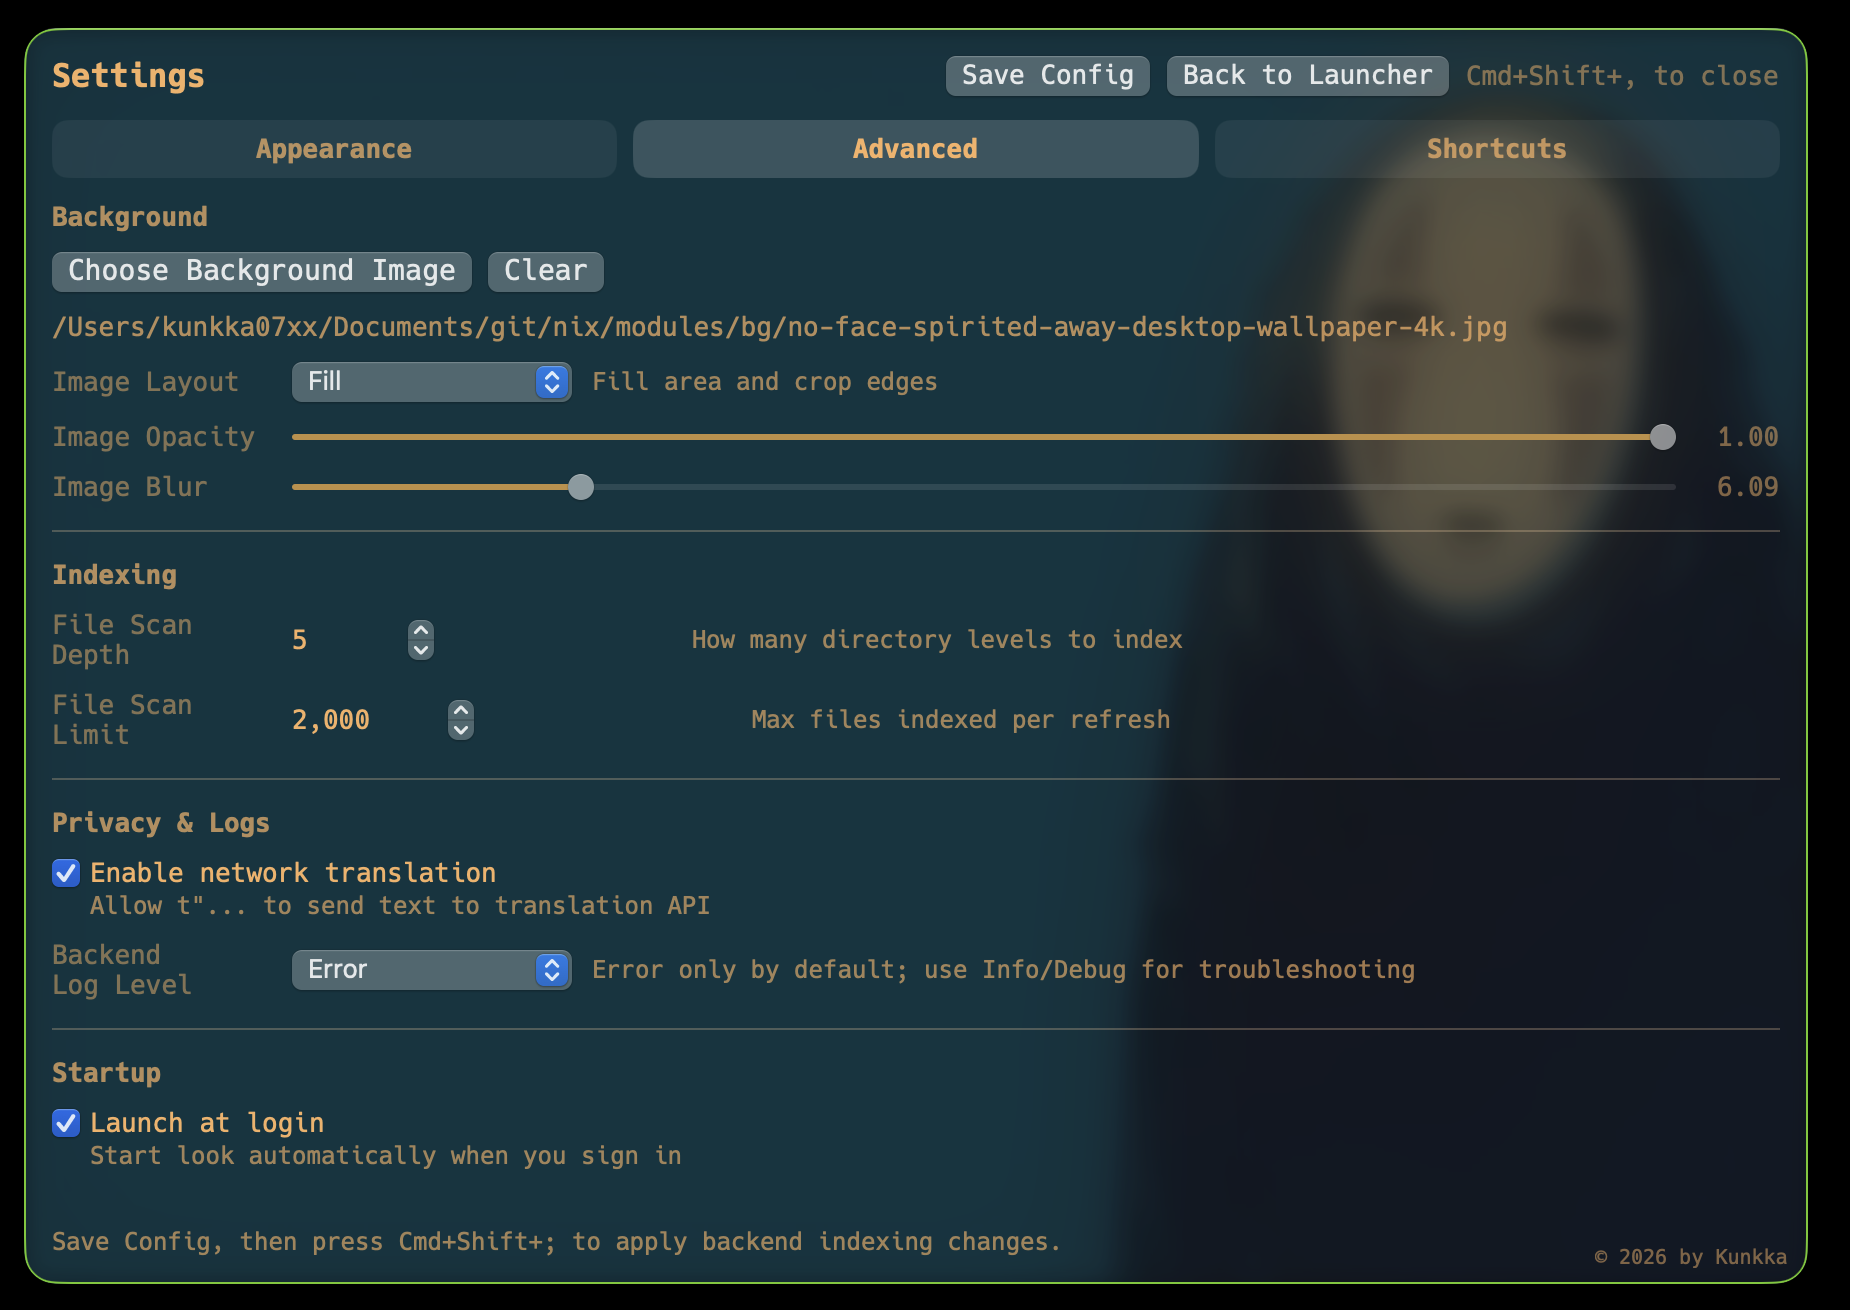The image size is (1850, 1310).
Task: Click Save Config
Action: pos(1047,75)
